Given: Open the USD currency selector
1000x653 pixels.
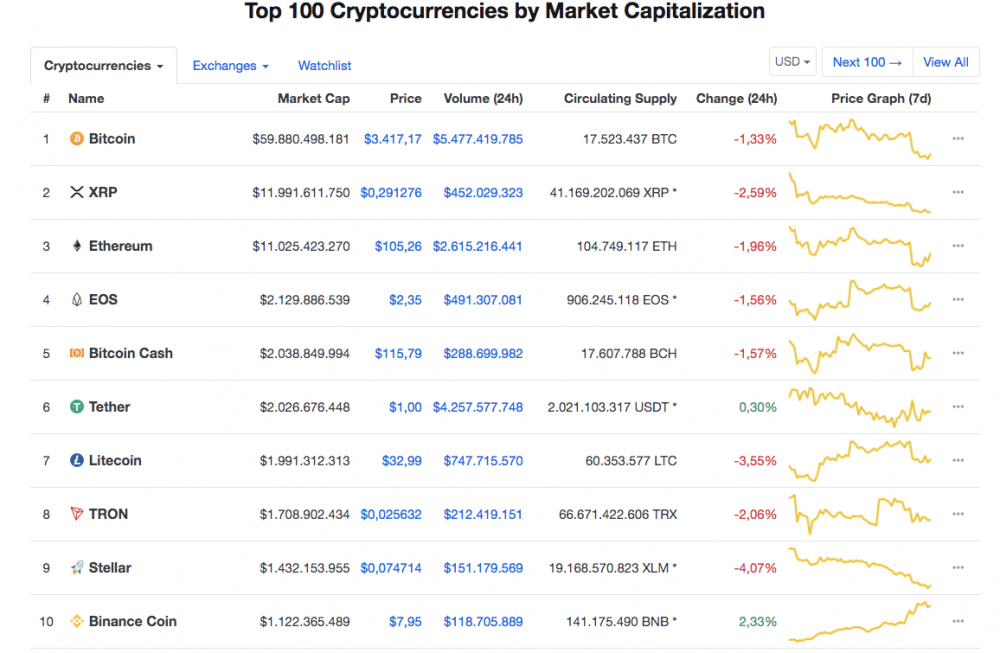Looking at the screenshot, I should (793, 62).
